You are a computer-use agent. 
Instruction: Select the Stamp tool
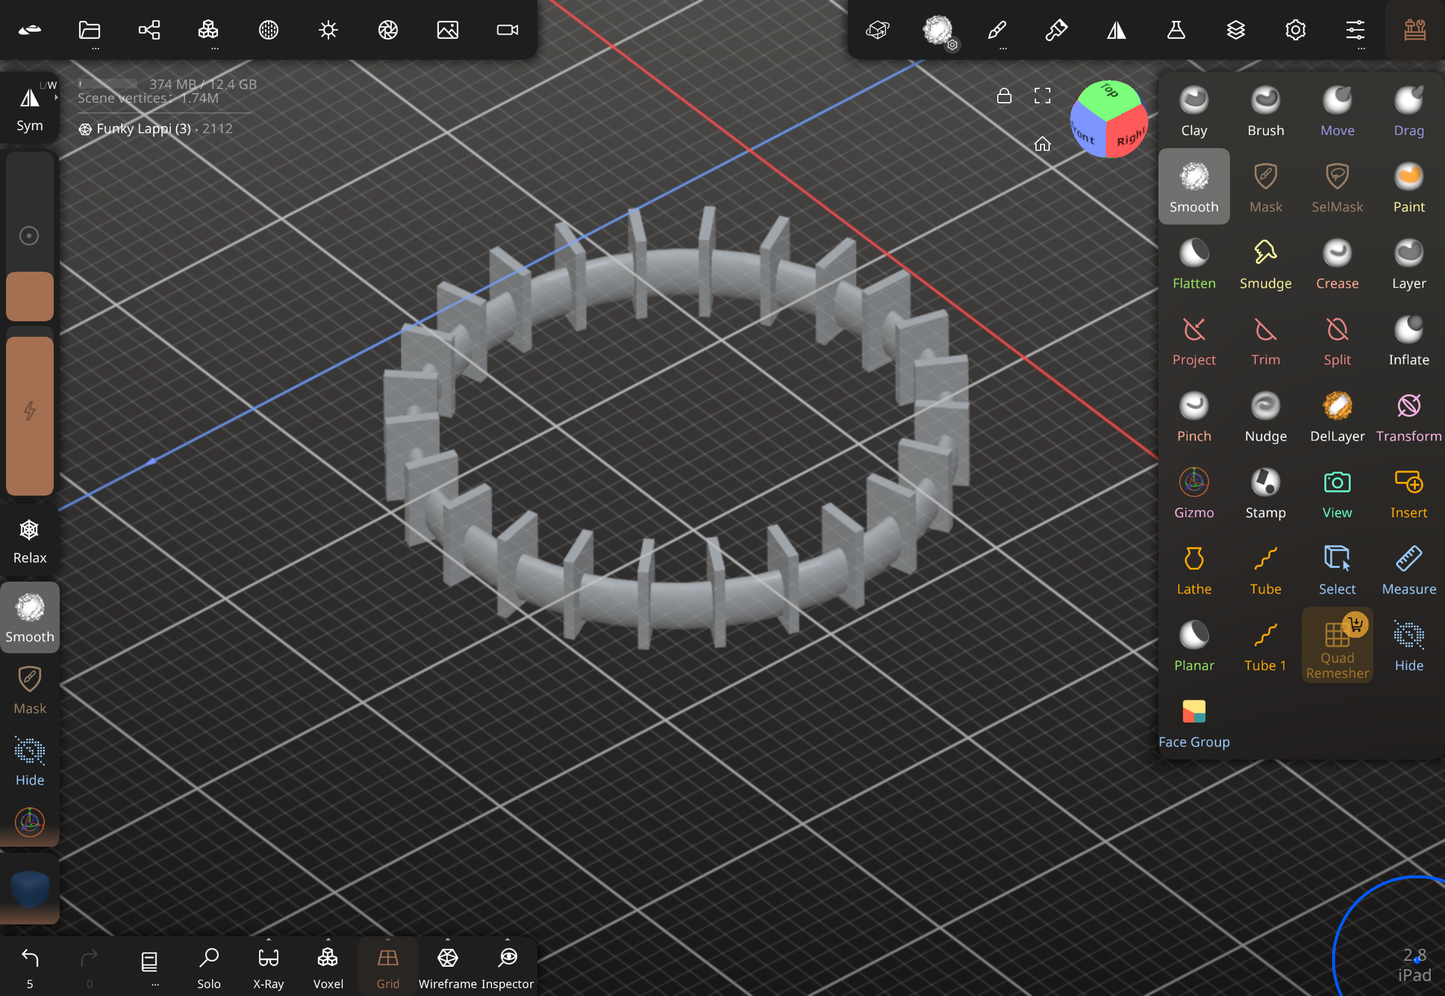click(x=1265, y=492)
